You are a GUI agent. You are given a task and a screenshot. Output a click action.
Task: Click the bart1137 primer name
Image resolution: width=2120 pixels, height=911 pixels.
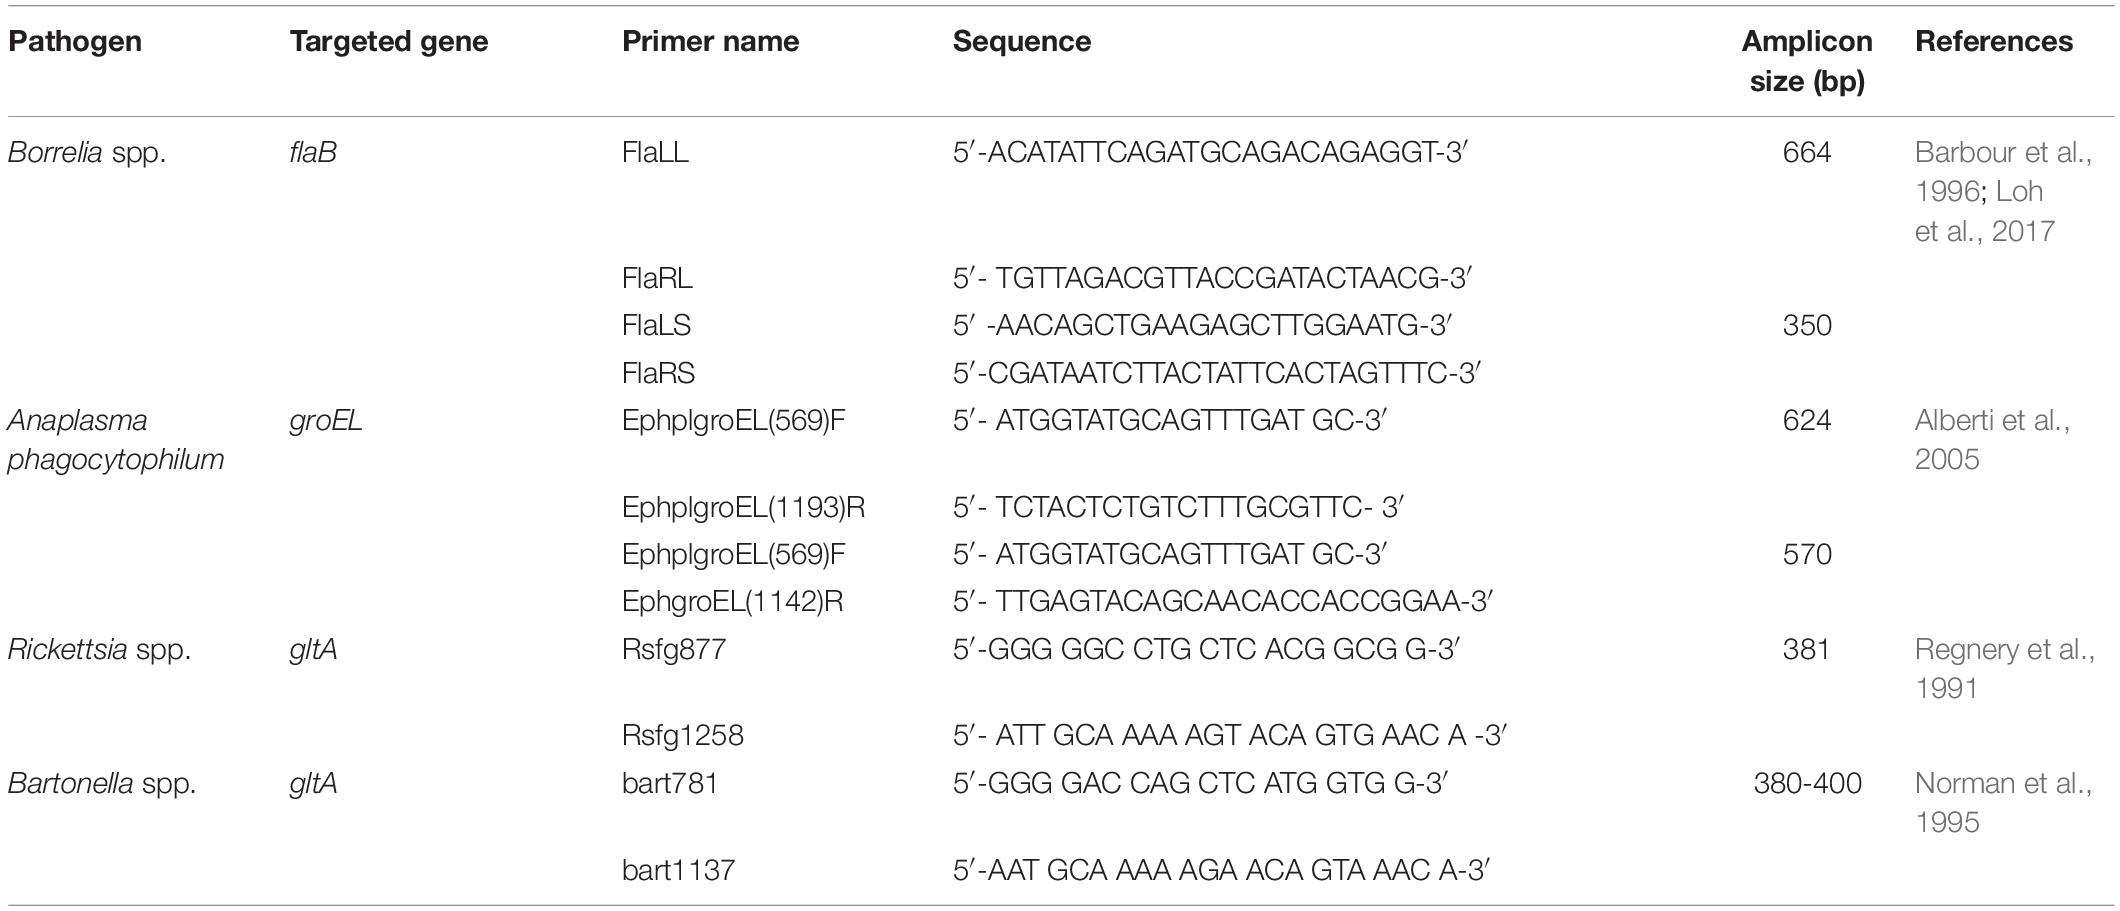pyautogui.click(x=678, y=870)
